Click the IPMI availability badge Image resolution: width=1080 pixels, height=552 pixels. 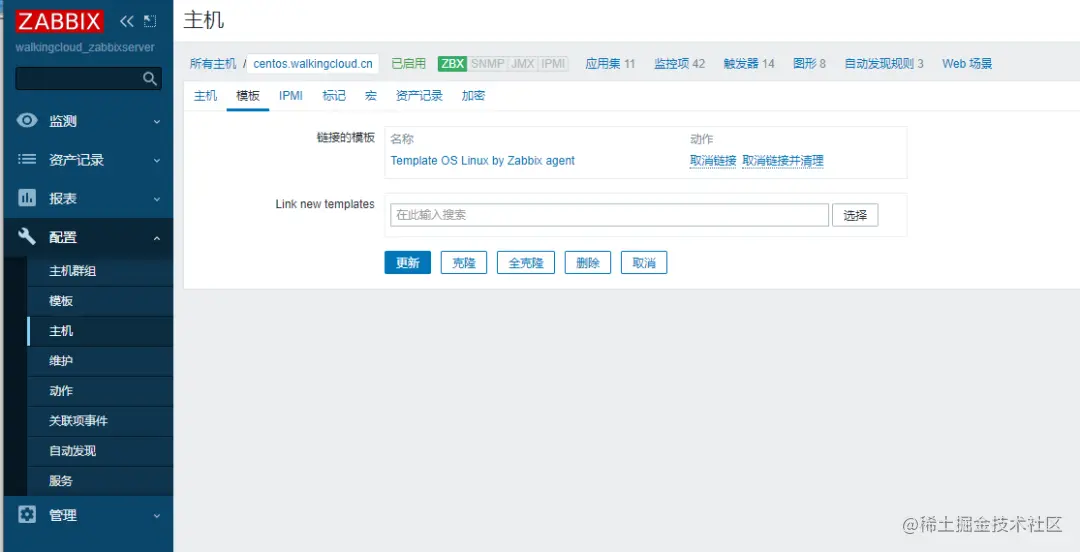(x=553, y=63)
